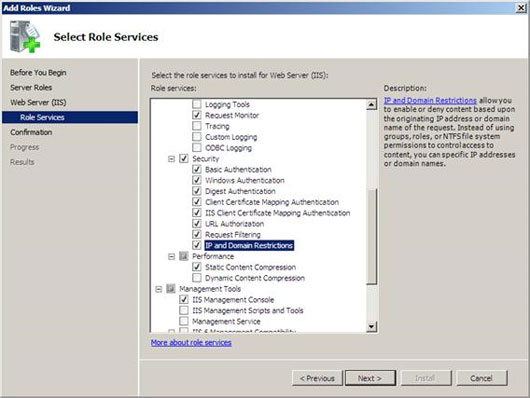
Task: Toggle the Performance group checkbox
Action: click(184, 256)
